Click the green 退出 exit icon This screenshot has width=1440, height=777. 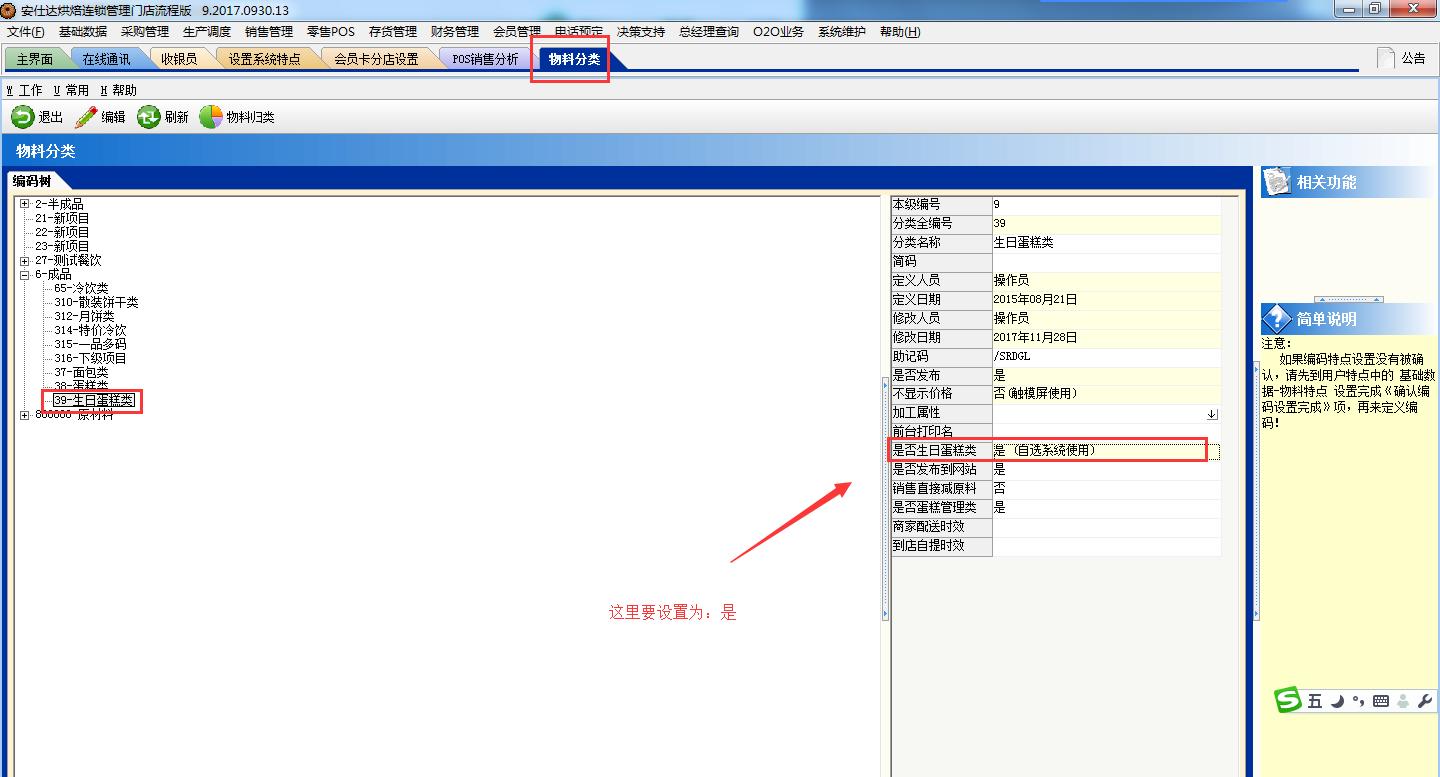22,117
